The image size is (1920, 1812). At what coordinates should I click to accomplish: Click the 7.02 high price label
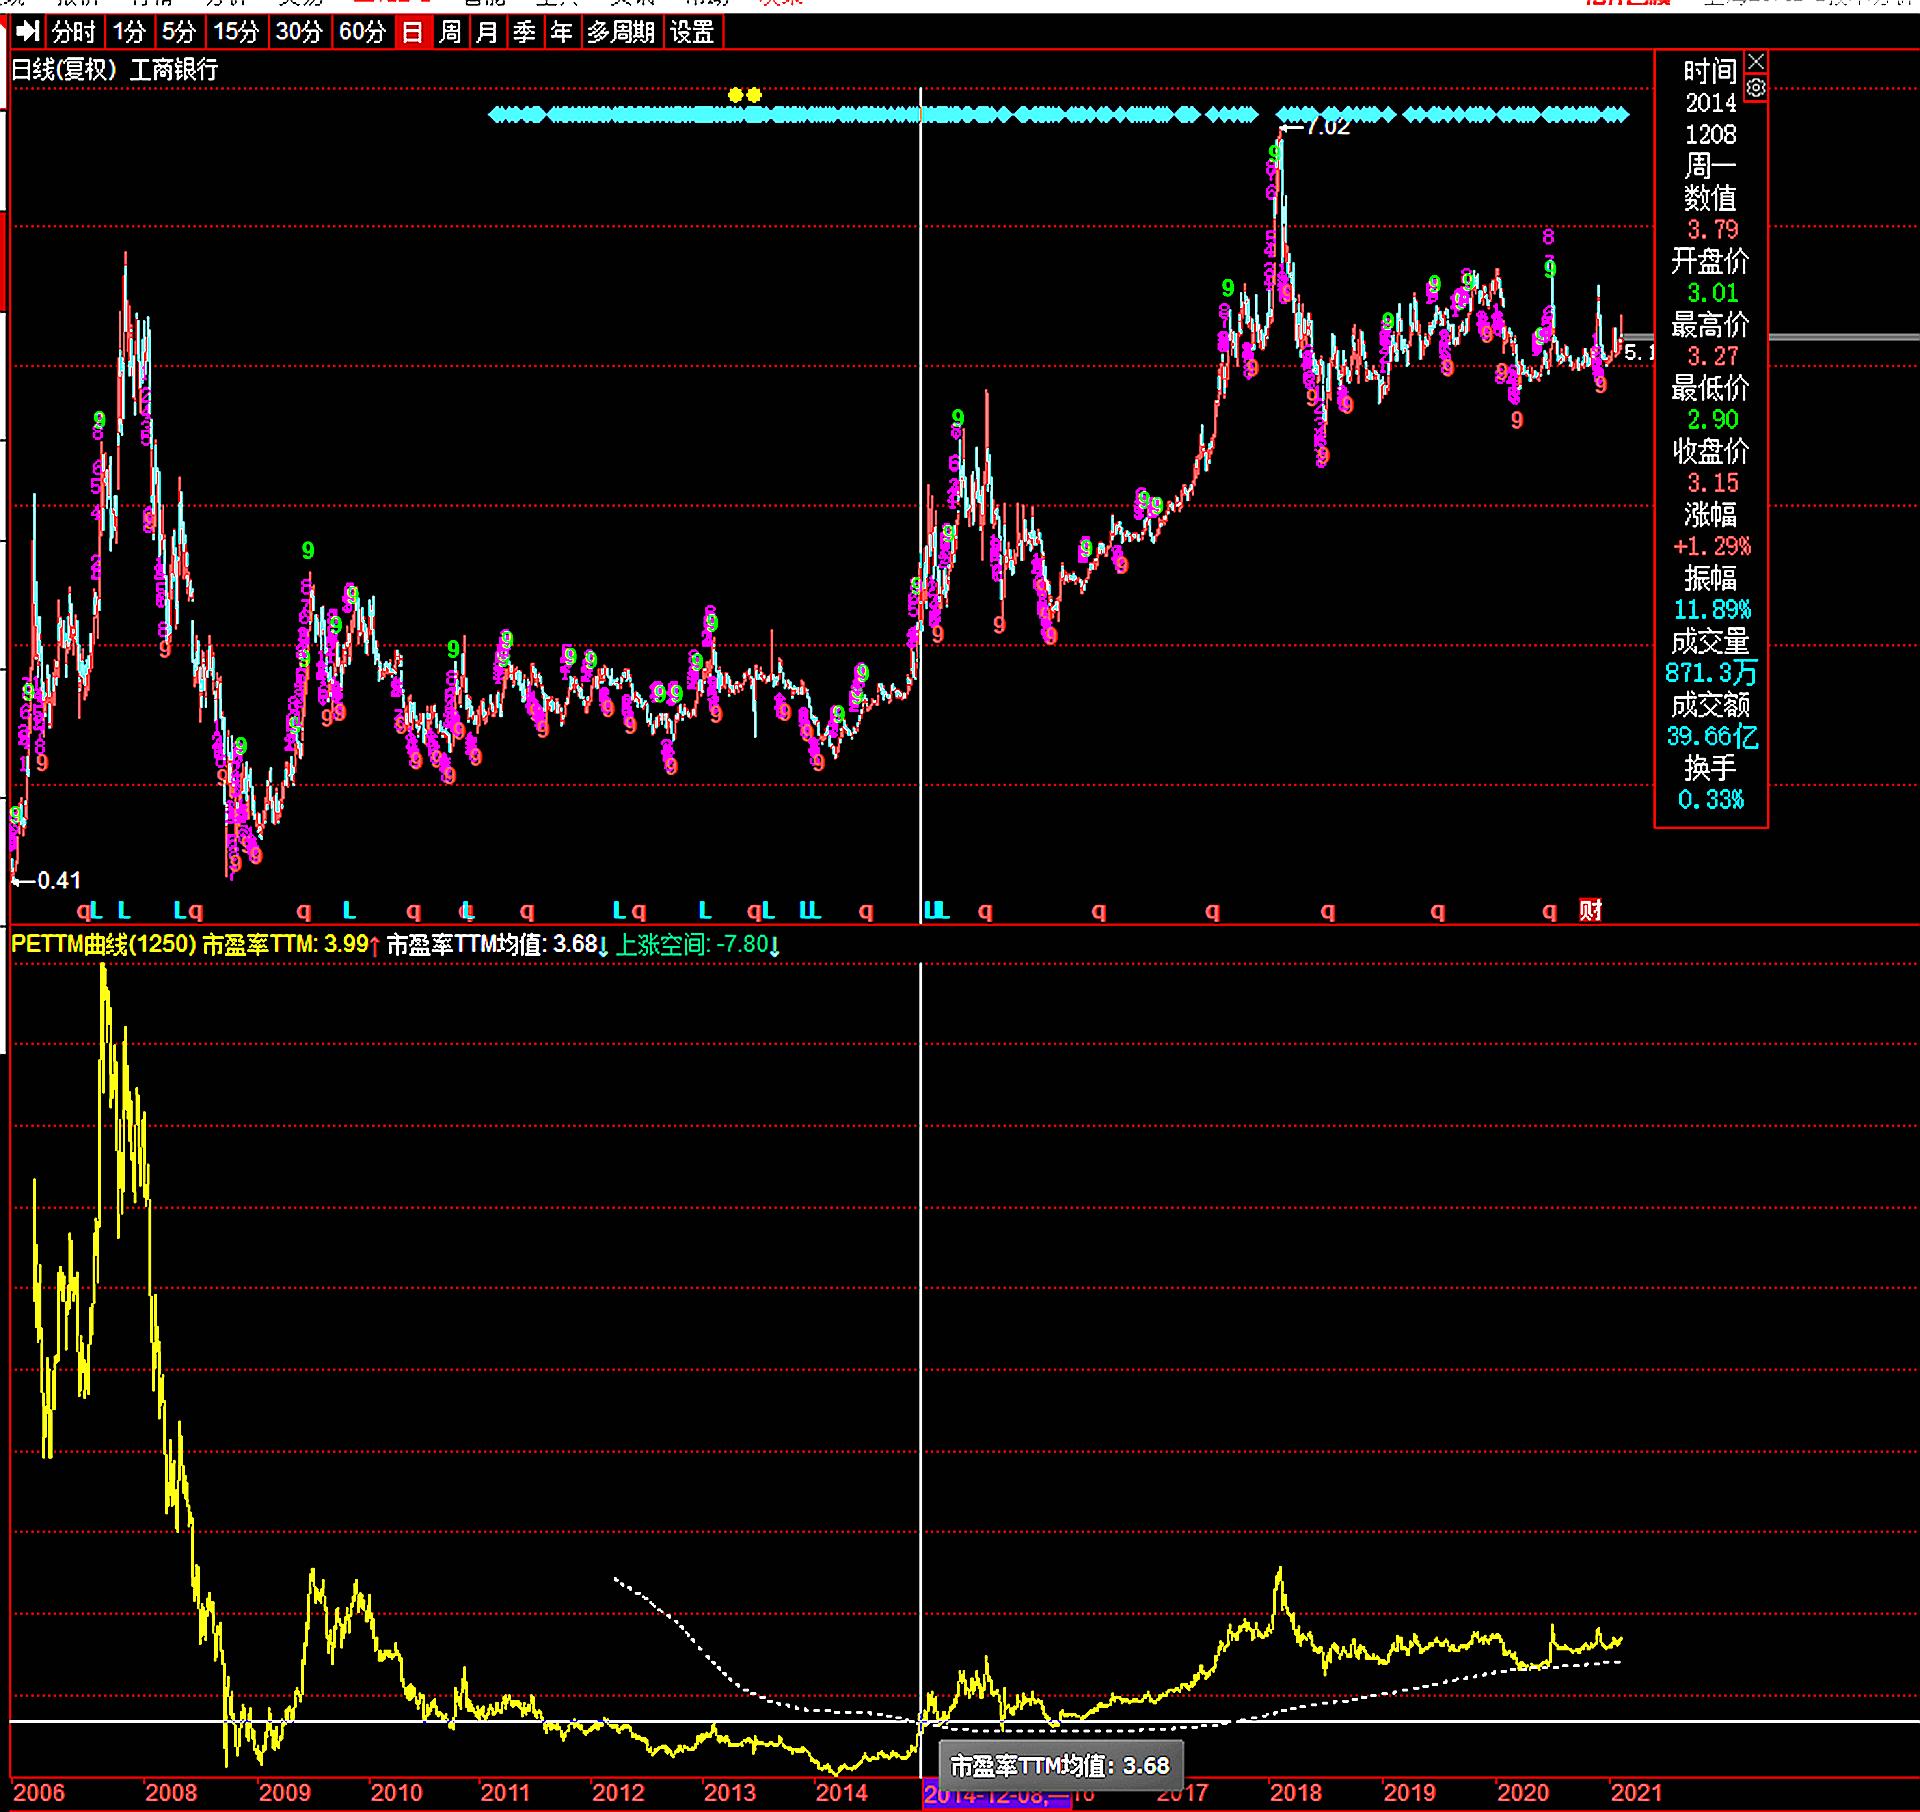tap(1327, 127)
